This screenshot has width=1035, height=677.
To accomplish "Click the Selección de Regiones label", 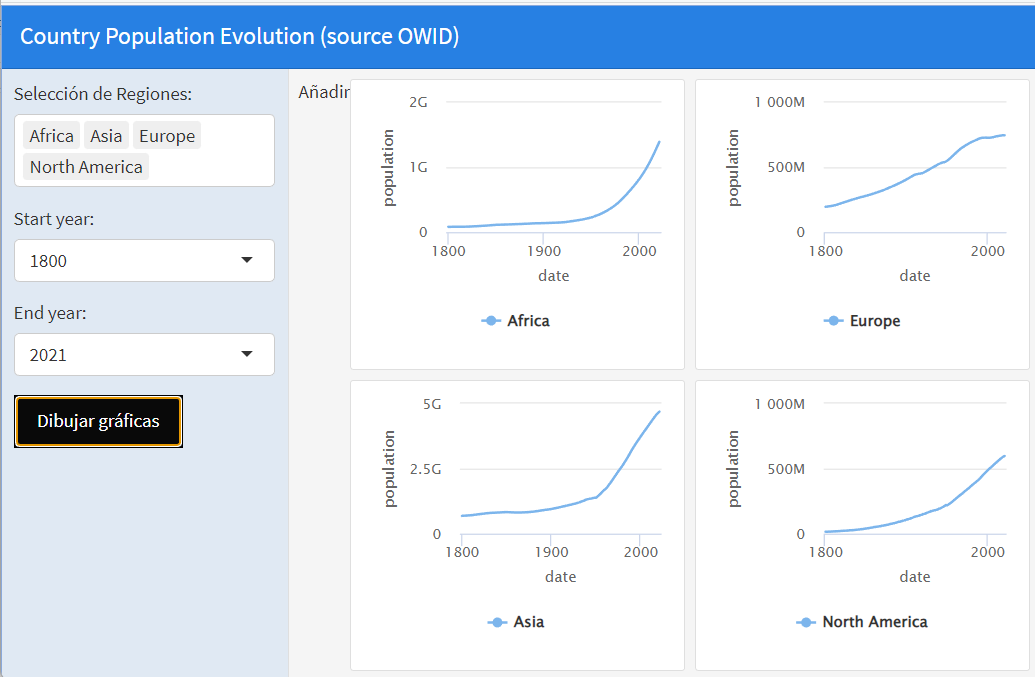I will coord(103,94).
